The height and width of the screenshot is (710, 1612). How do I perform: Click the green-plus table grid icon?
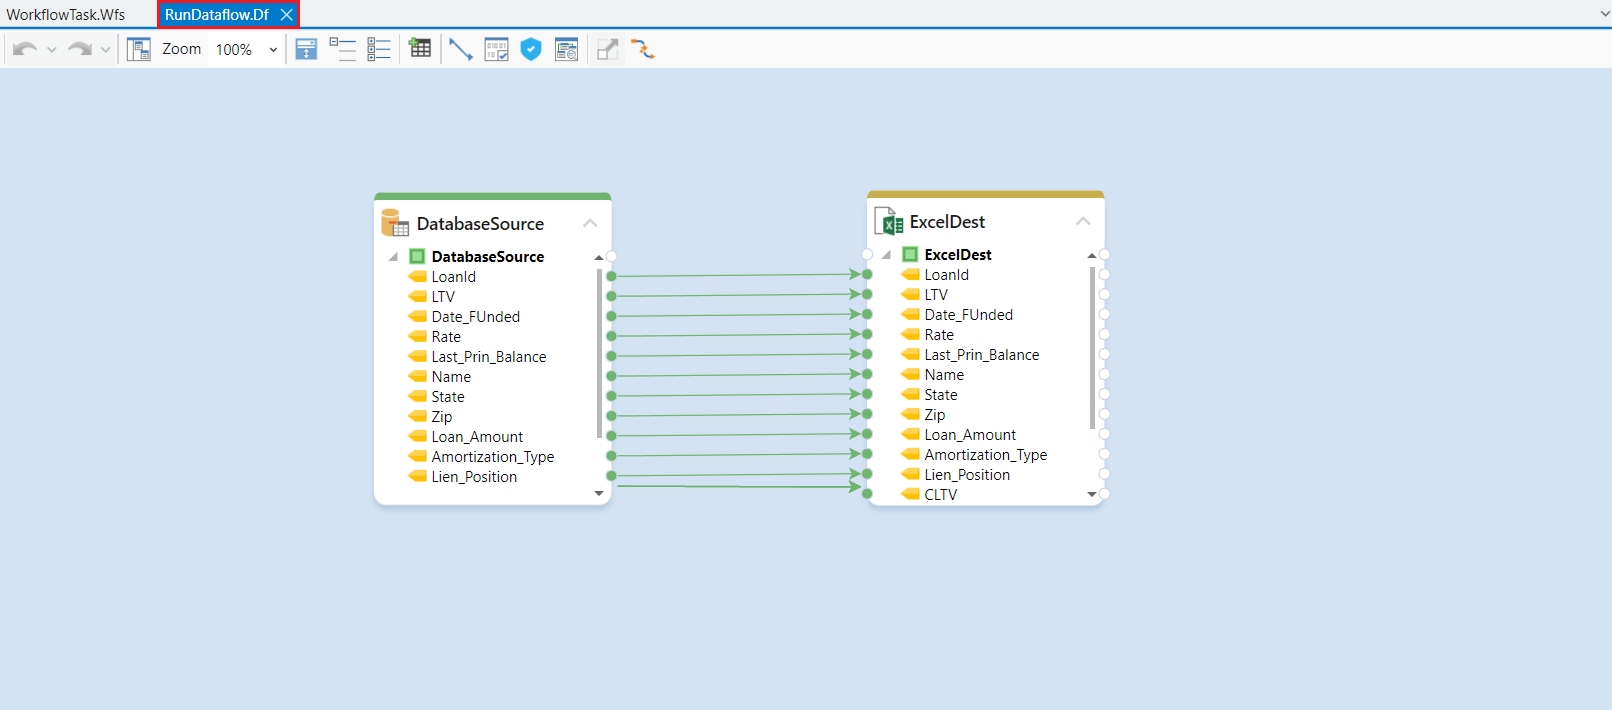(x=420, y=49)
